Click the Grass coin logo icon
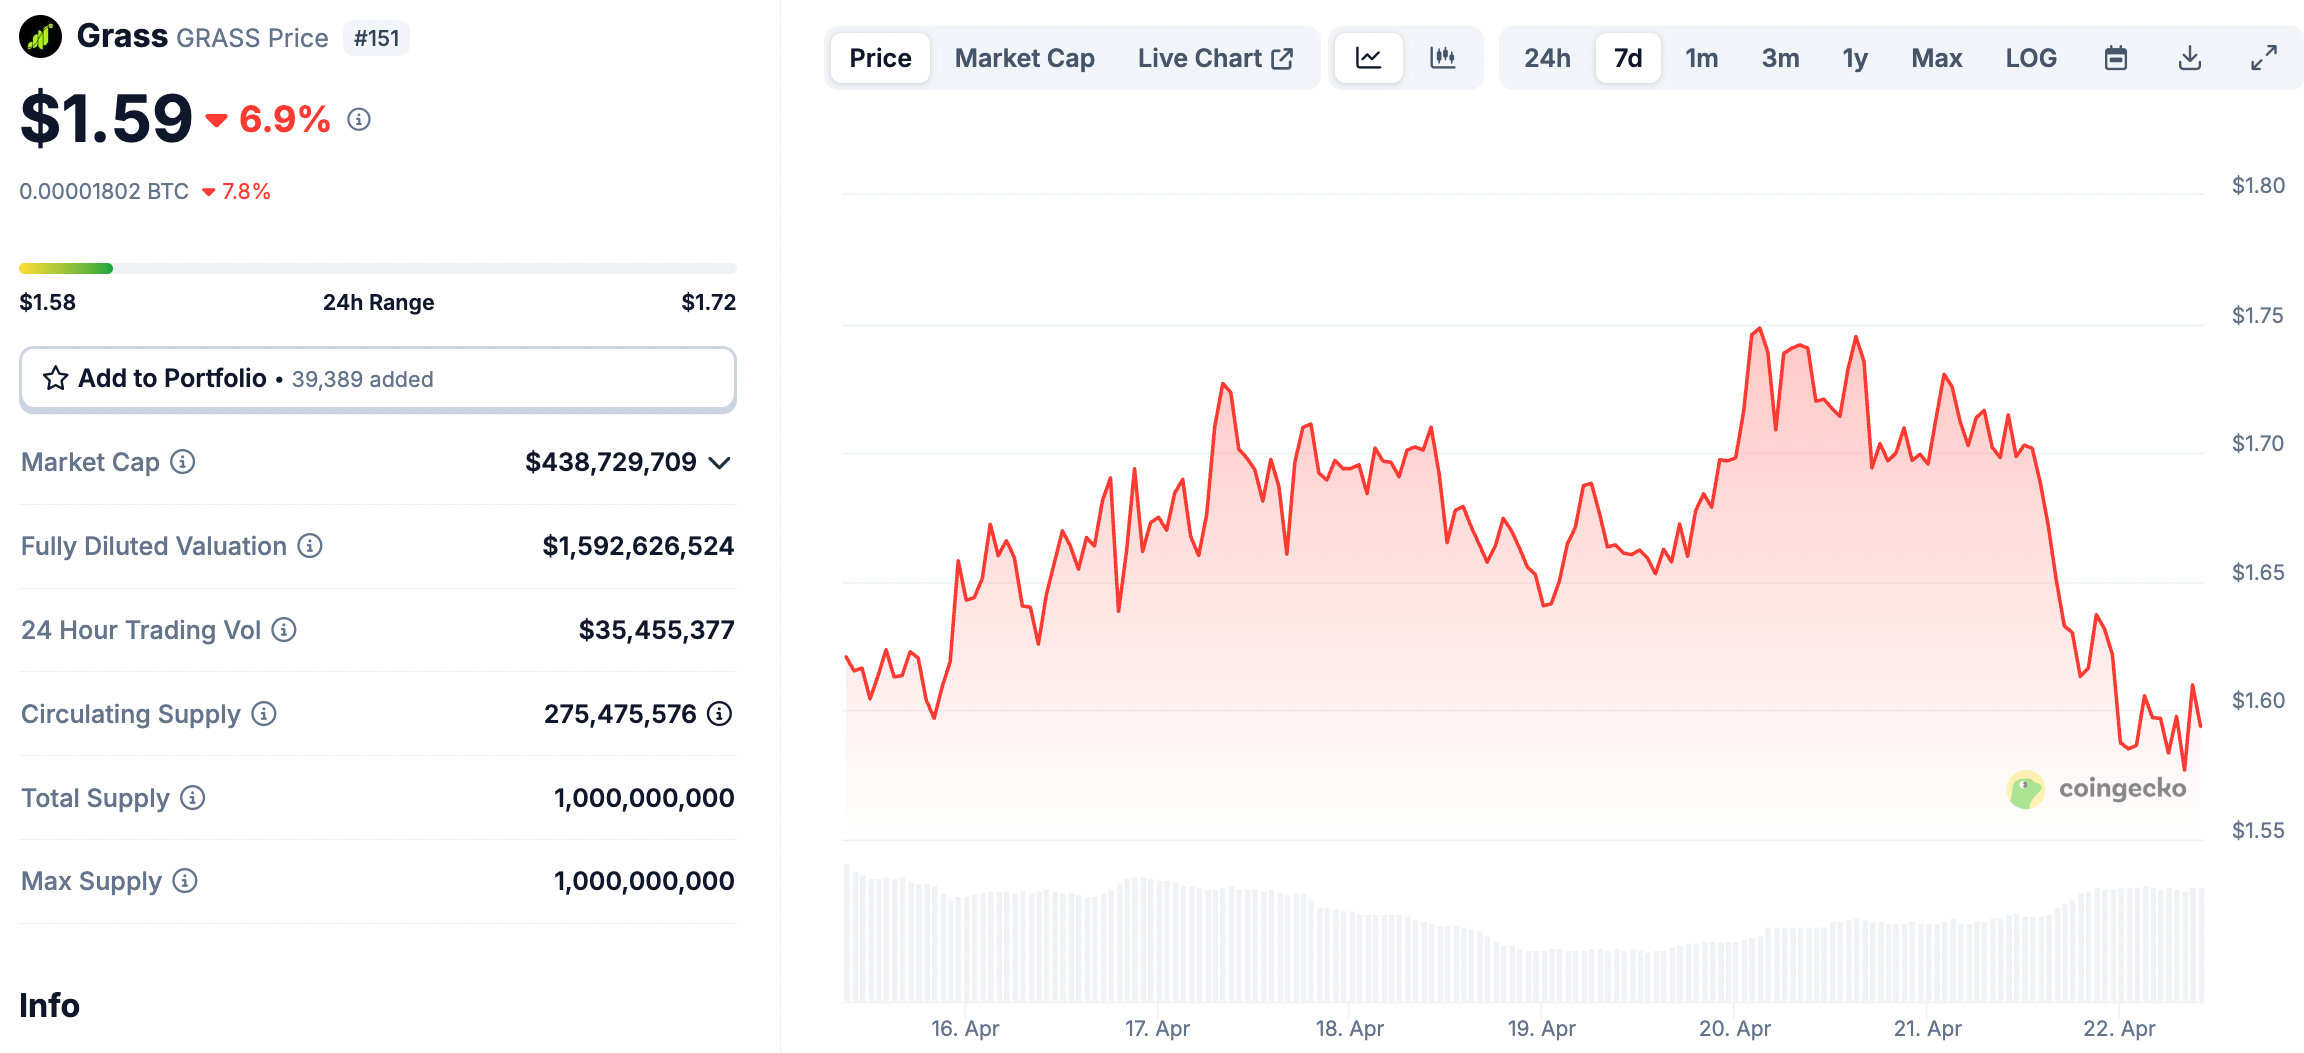Image resolution: width=2304 pixels, height=1053 pixels. (x=40, y=37)
